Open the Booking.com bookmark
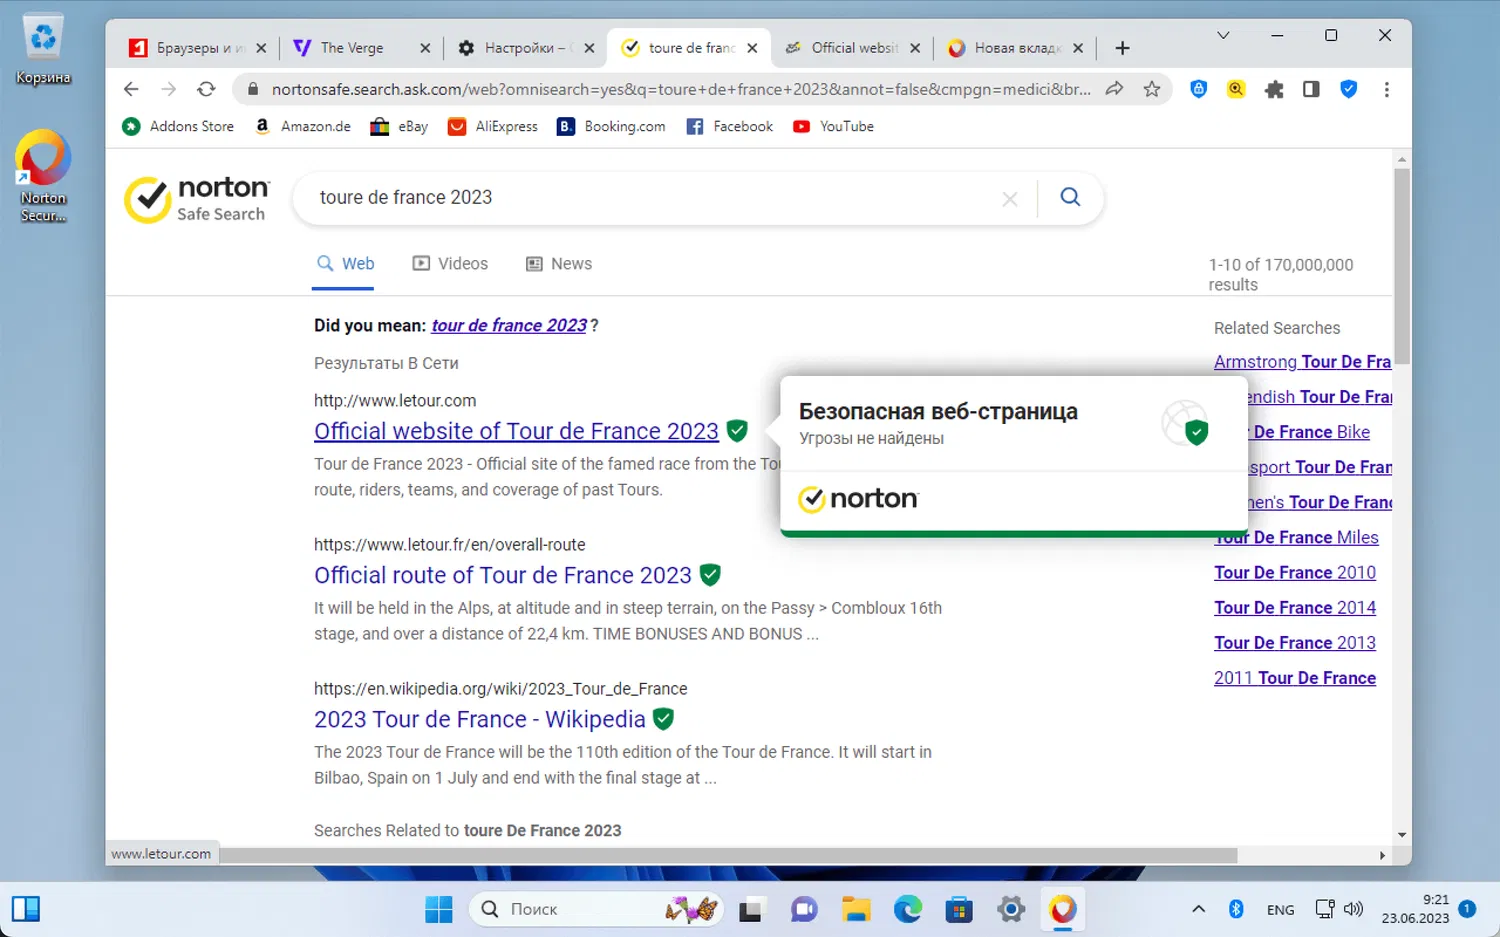 [x=611, y=126]
